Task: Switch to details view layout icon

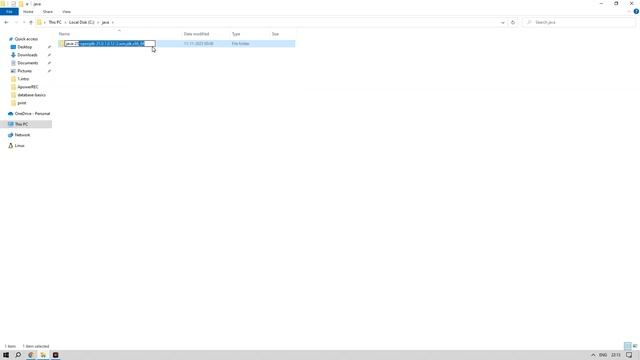Action: pyautogui.click(x=628, y=346)
